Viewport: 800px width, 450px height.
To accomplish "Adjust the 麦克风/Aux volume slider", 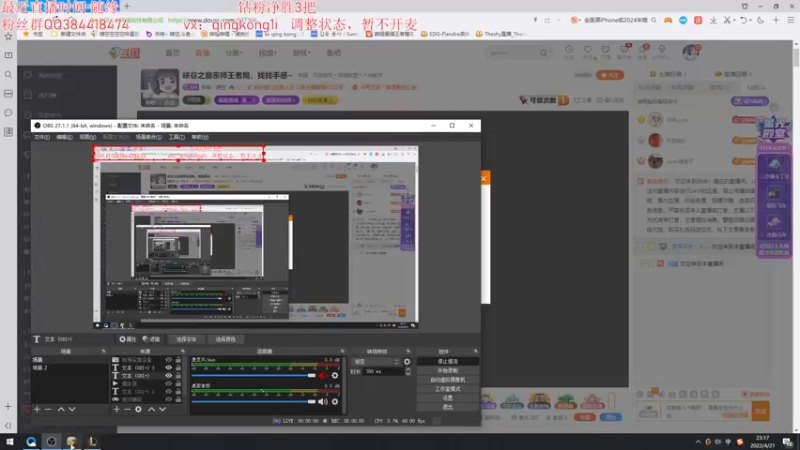I will 254,376.
